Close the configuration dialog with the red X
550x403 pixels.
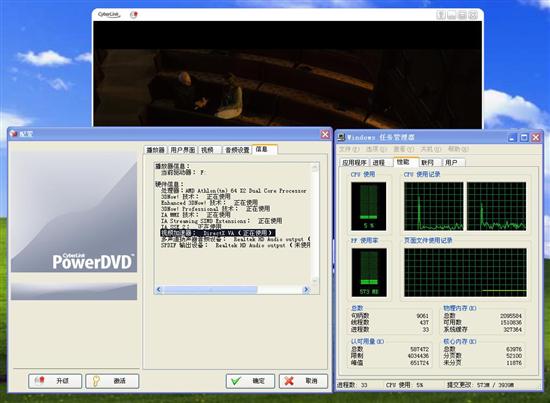click(325, 134)
